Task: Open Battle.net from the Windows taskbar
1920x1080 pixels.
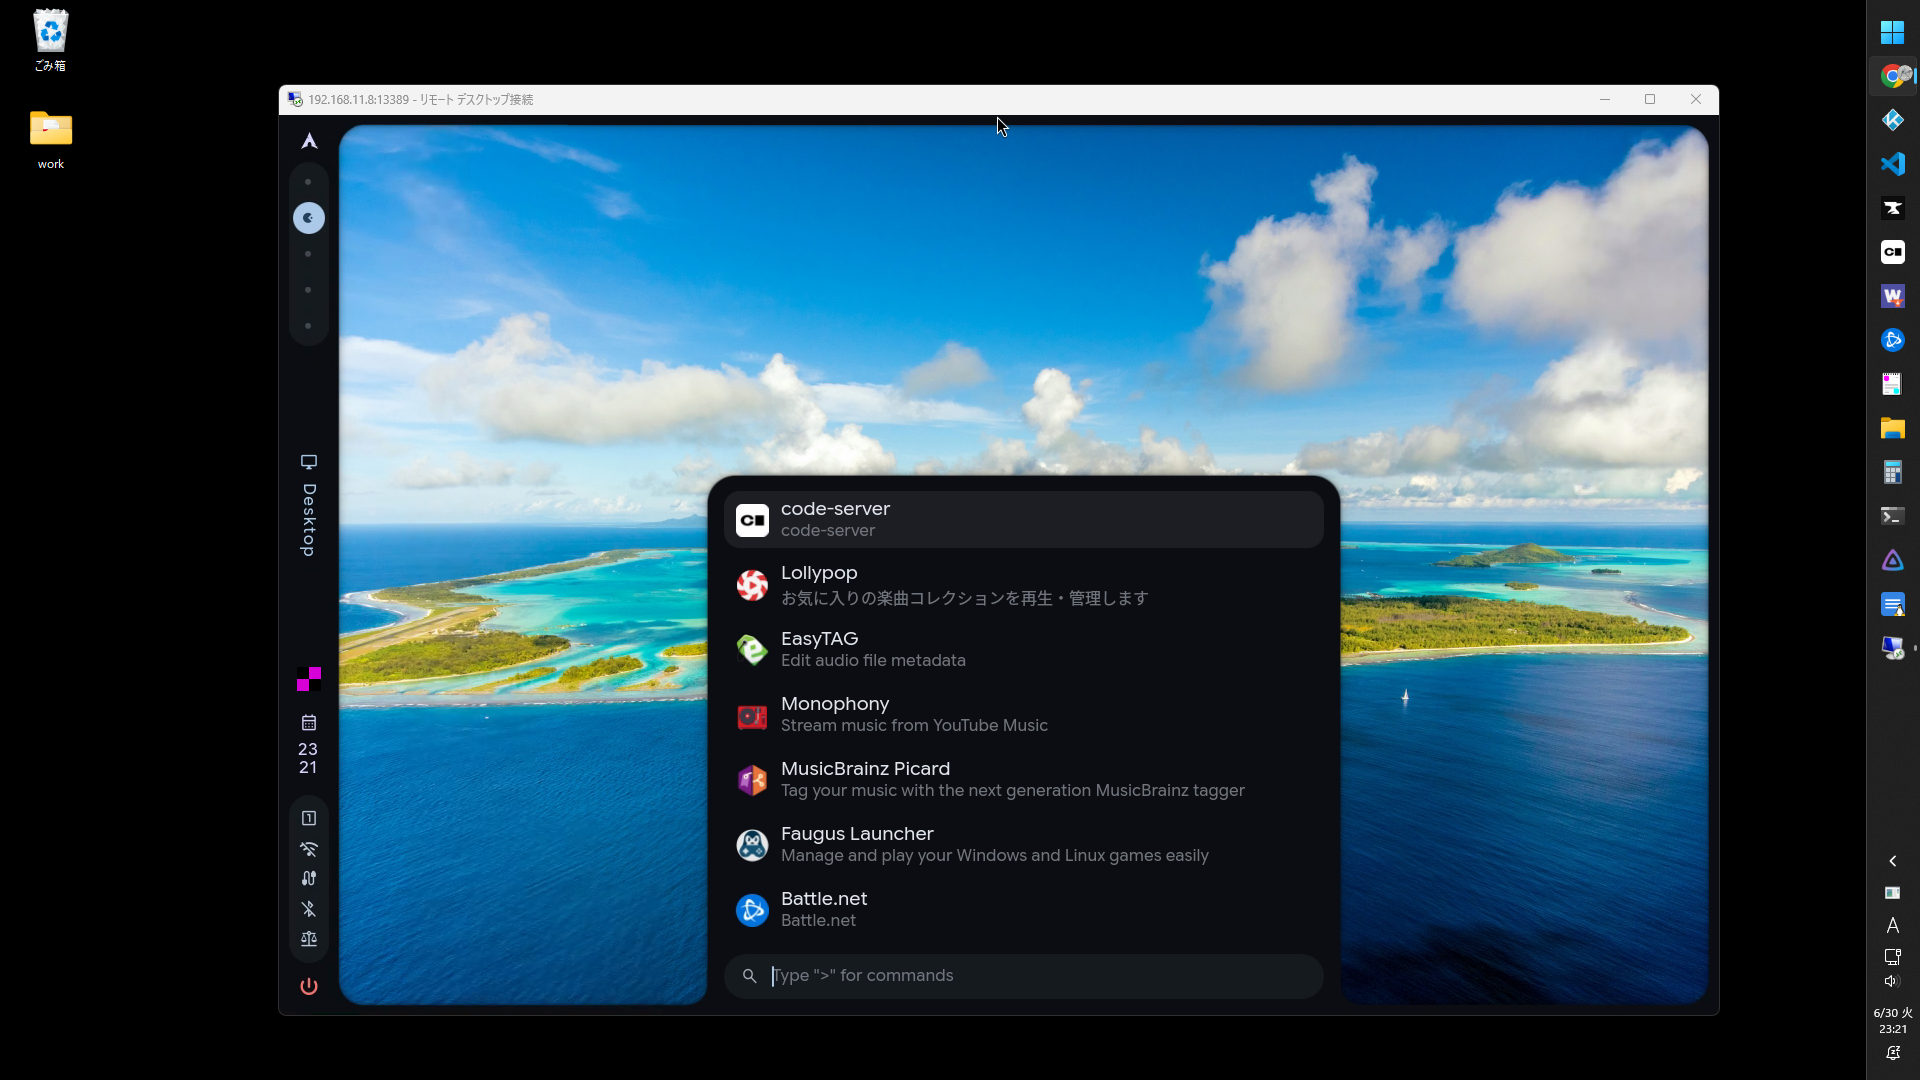Action: (x=1892, y=340)
